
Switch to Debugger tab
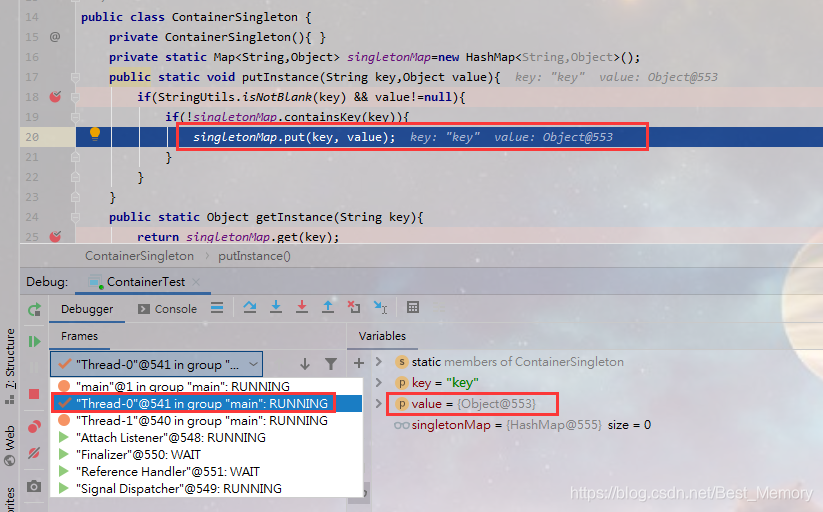[x=87, y=309]
